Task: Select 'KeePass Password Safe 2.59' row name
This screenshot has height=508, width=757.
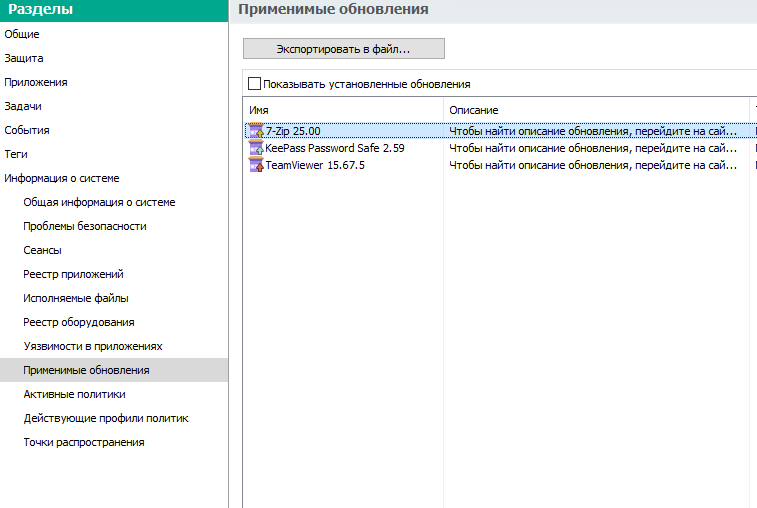Action: [x=335, y=148]
